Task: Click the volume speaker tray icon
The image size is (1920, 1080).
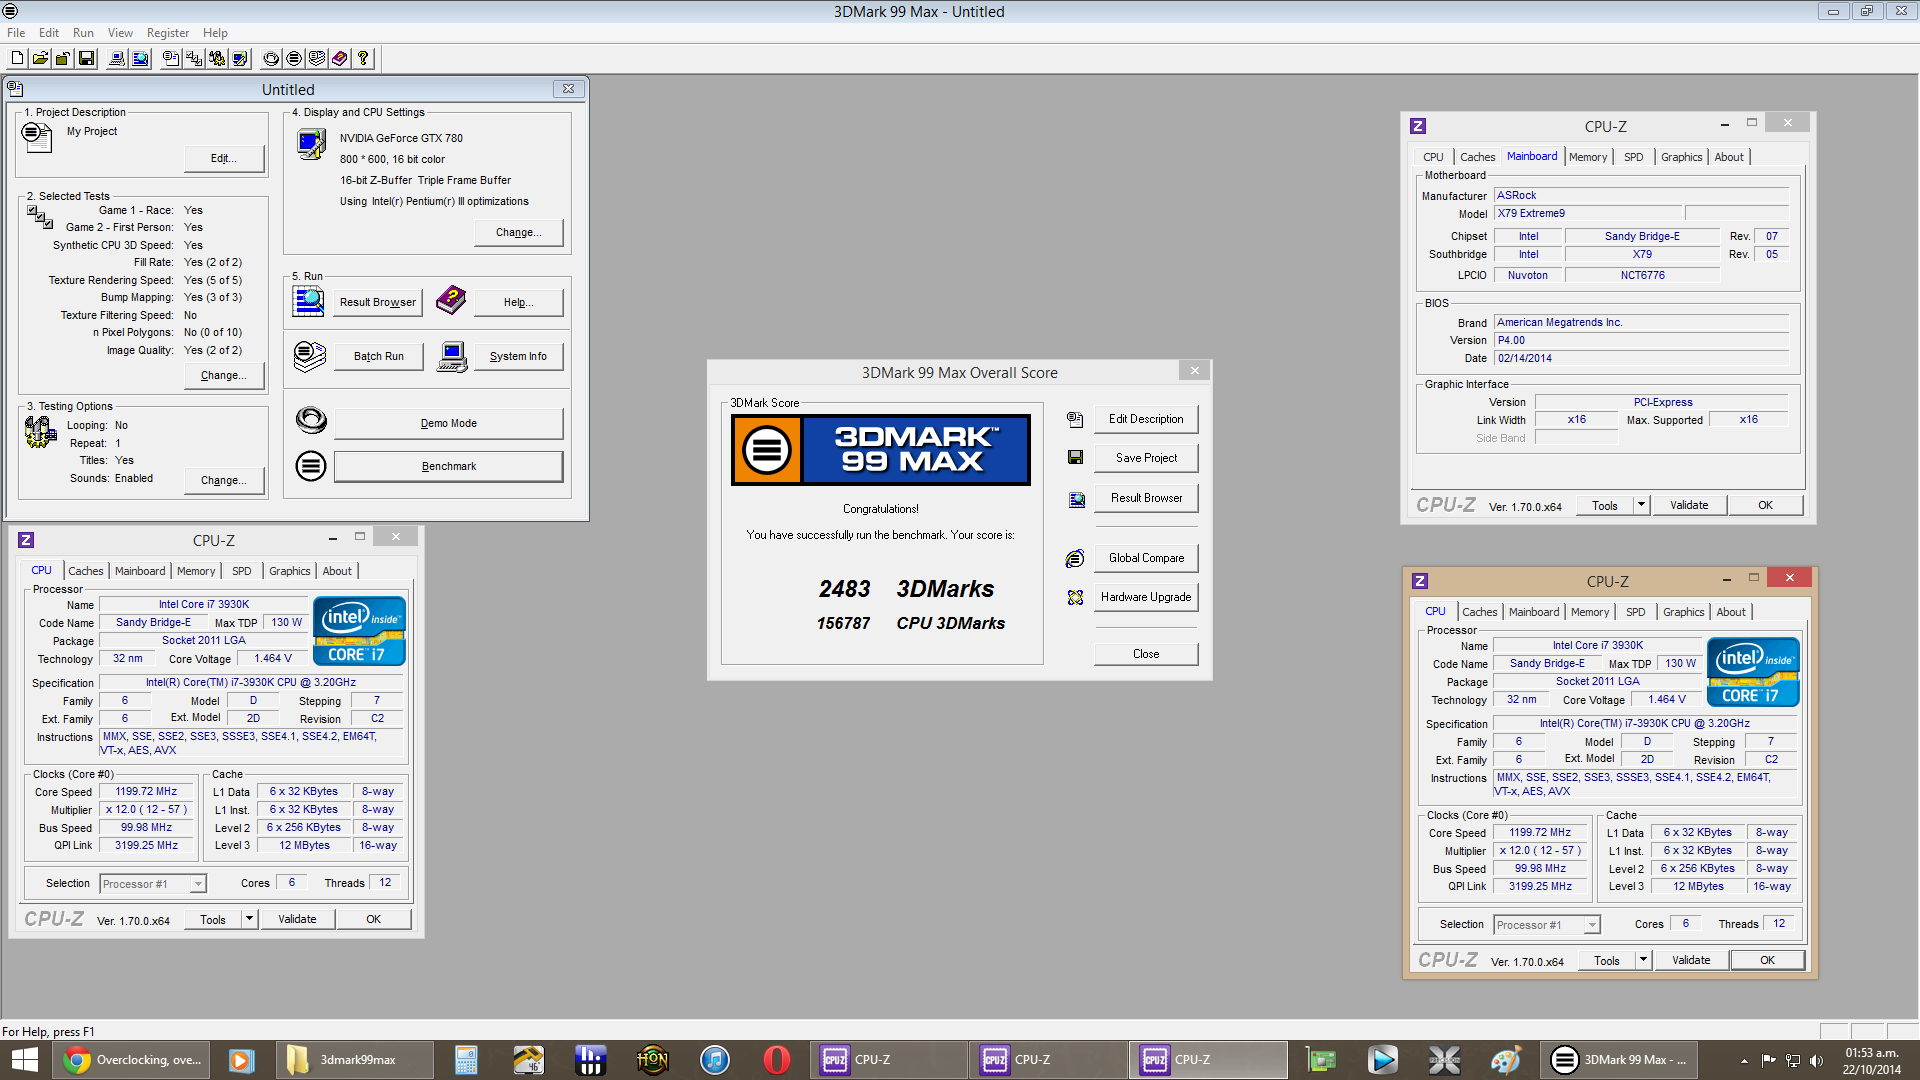Action: (1816, 1060)
